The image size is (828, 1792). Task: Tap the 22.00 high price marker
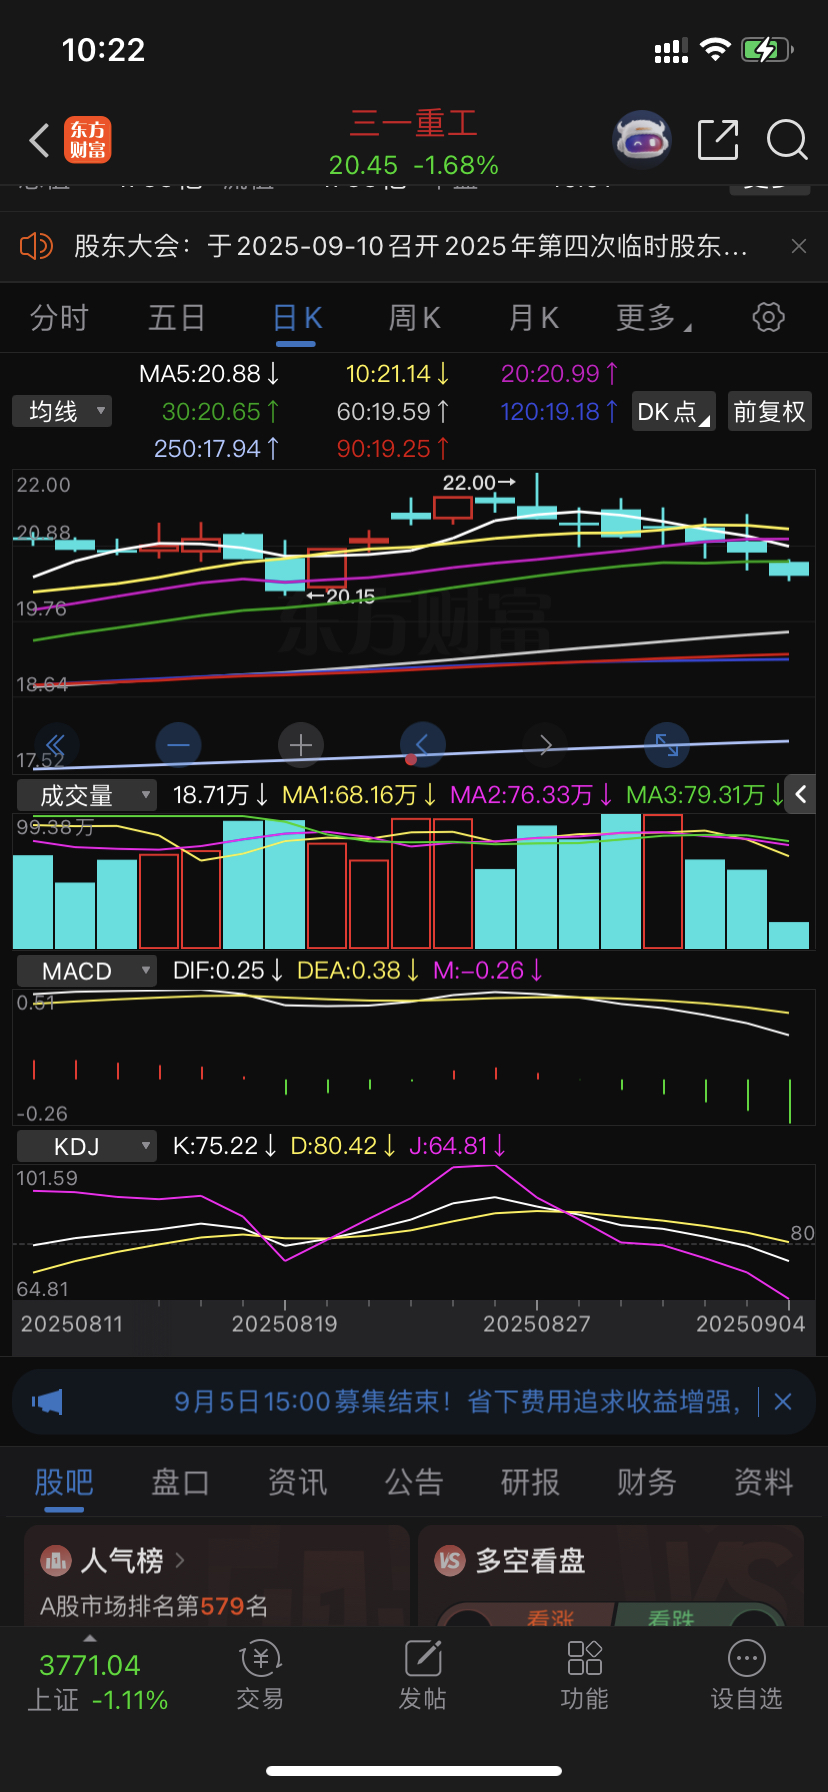[x=479, y=482]
